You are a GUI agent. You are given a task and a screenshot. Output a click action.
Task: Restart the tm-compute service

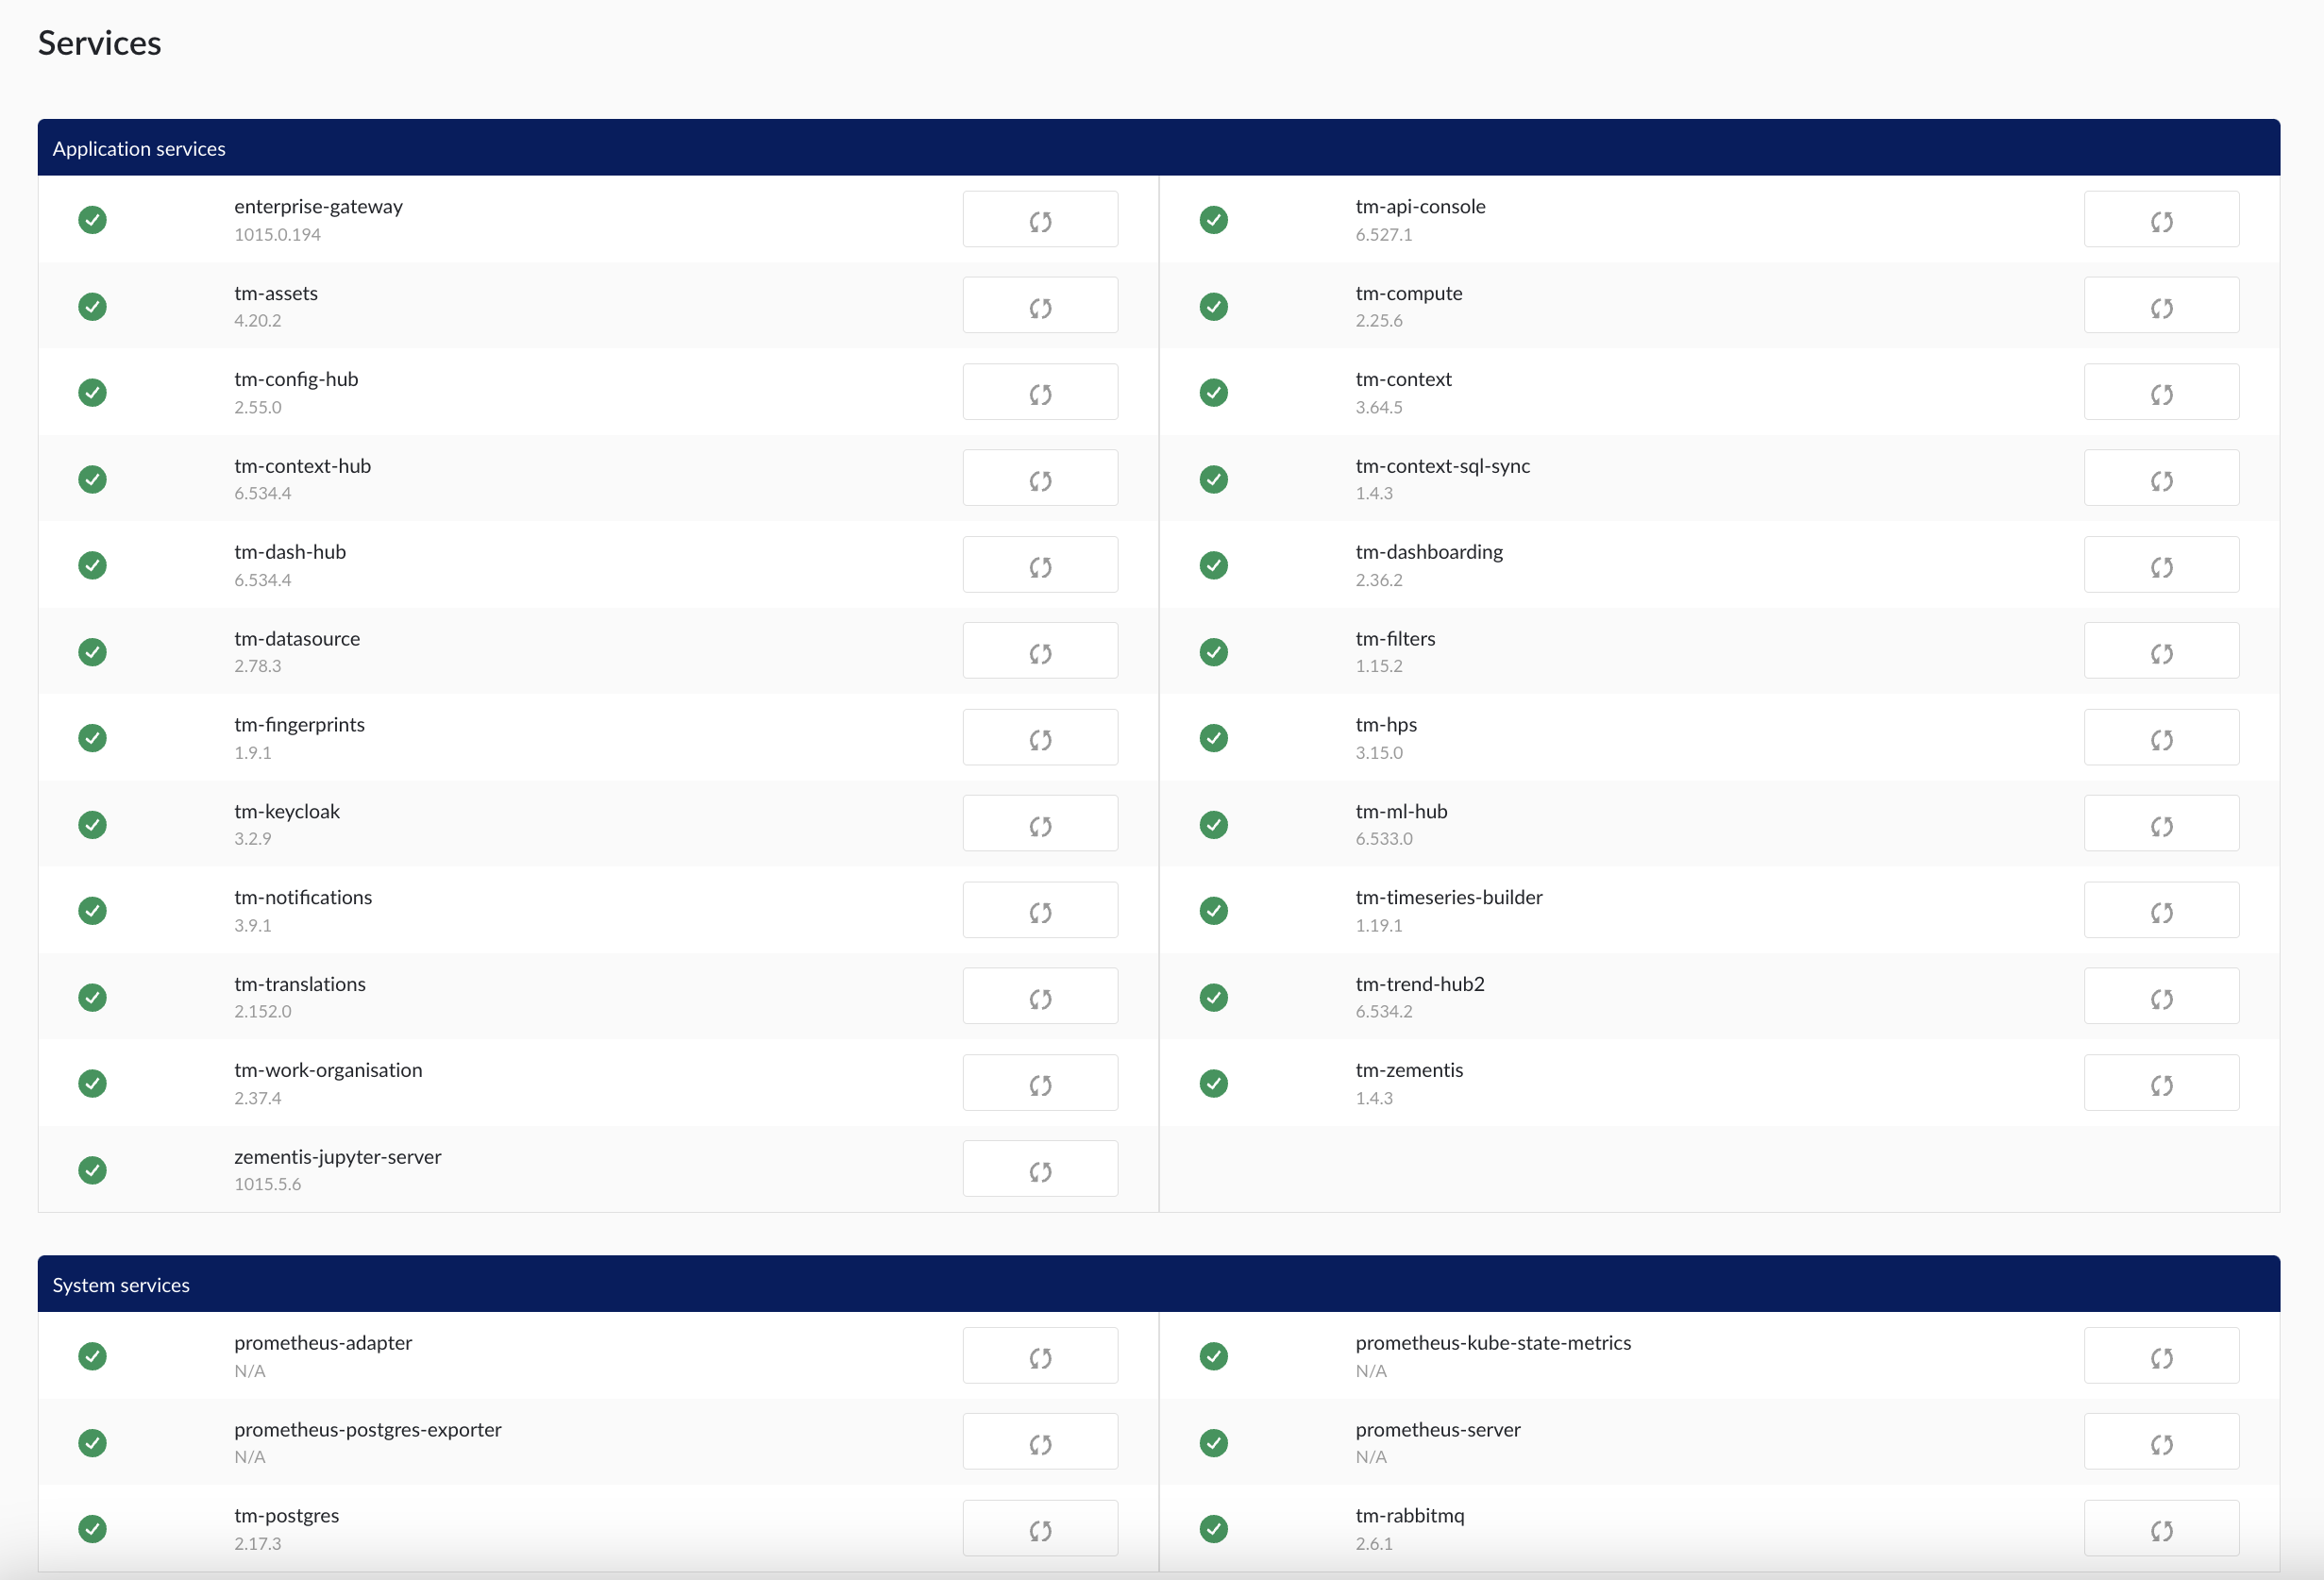[2161, 306]
